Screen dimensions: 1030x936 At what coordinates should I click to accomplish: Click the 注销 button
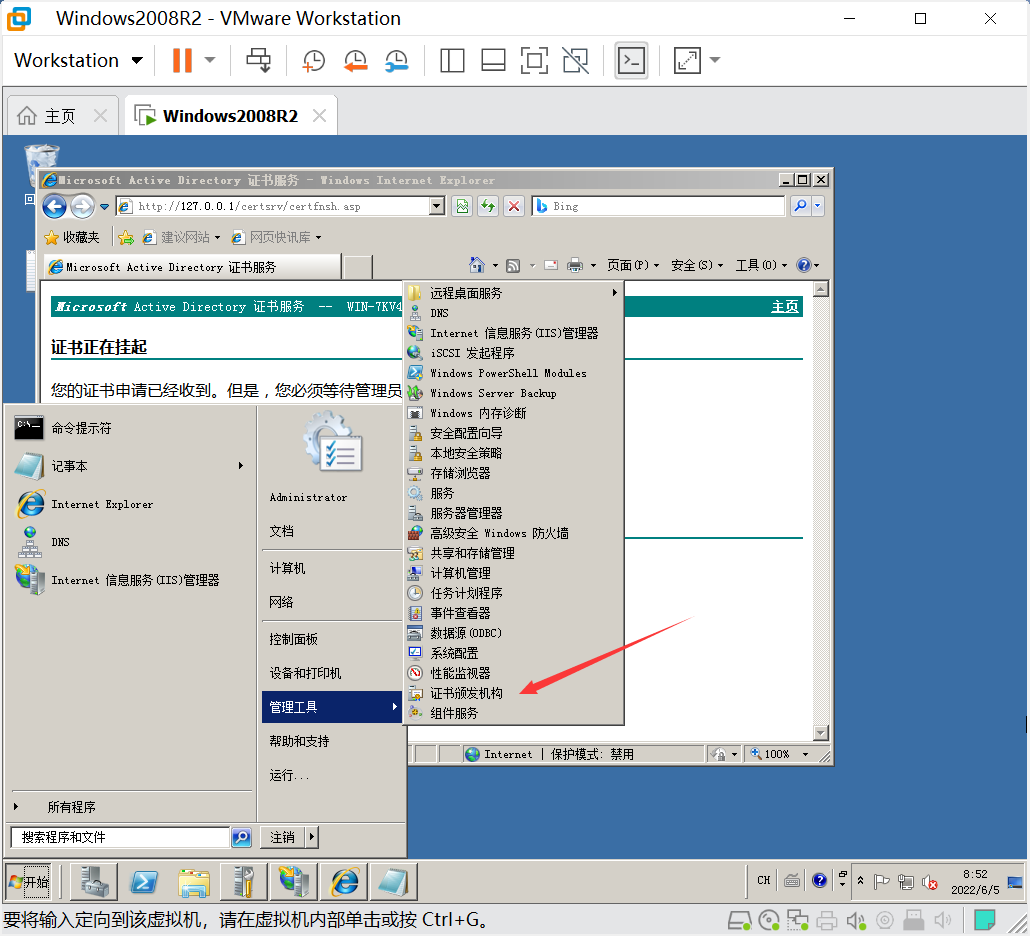[x=282, y=837]
